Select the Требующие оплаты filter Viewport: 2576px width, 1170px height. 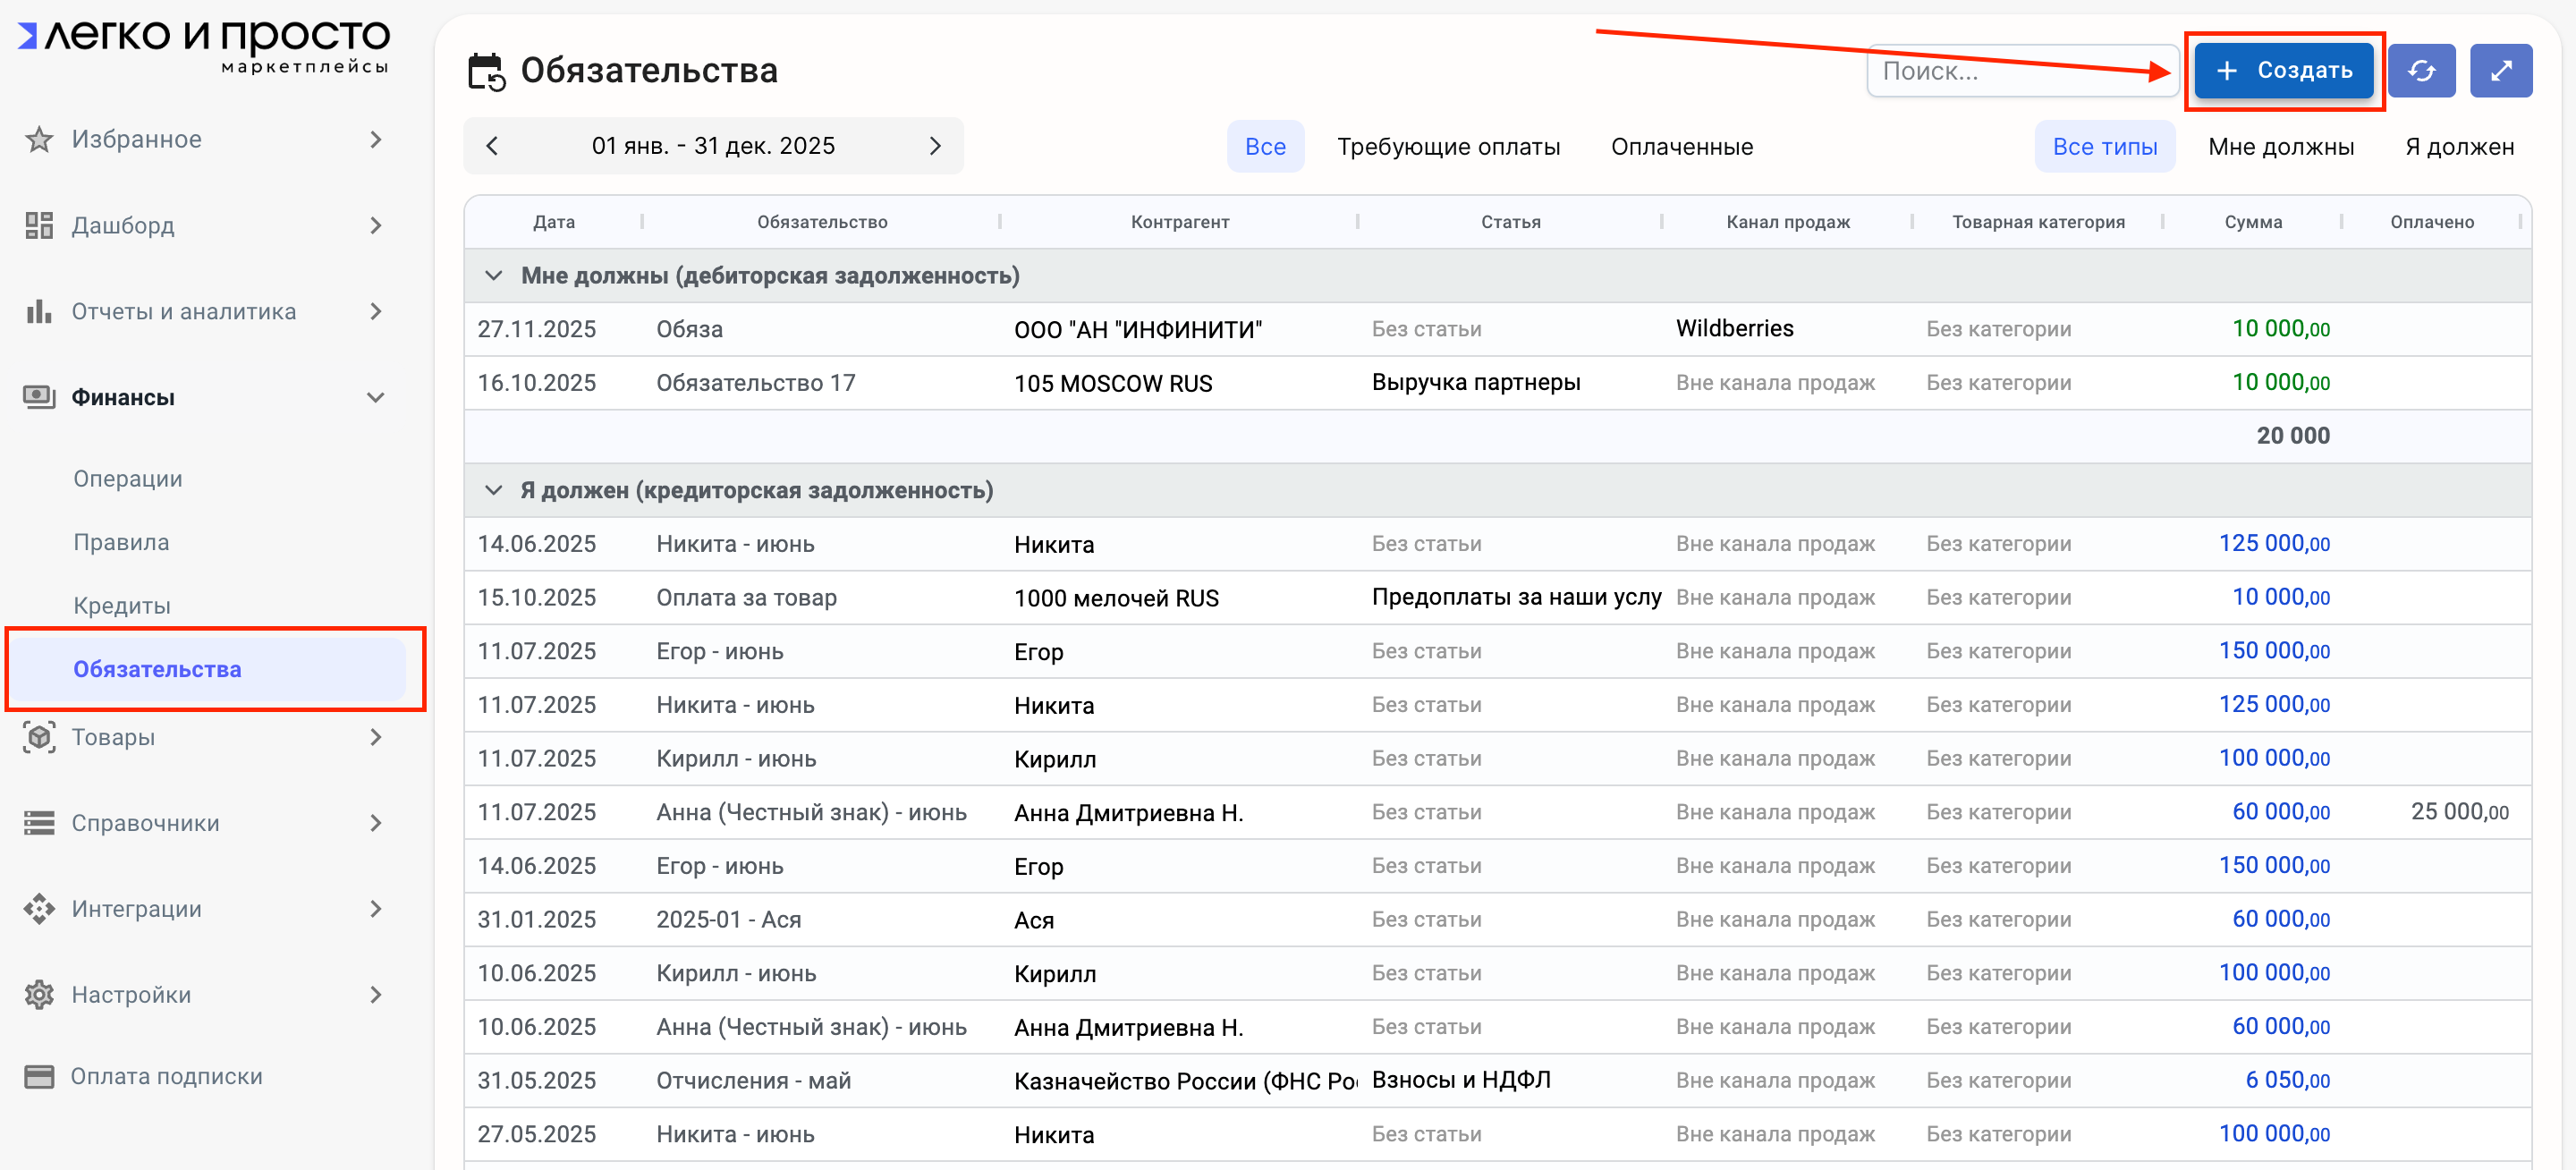tap(1448, 147)
